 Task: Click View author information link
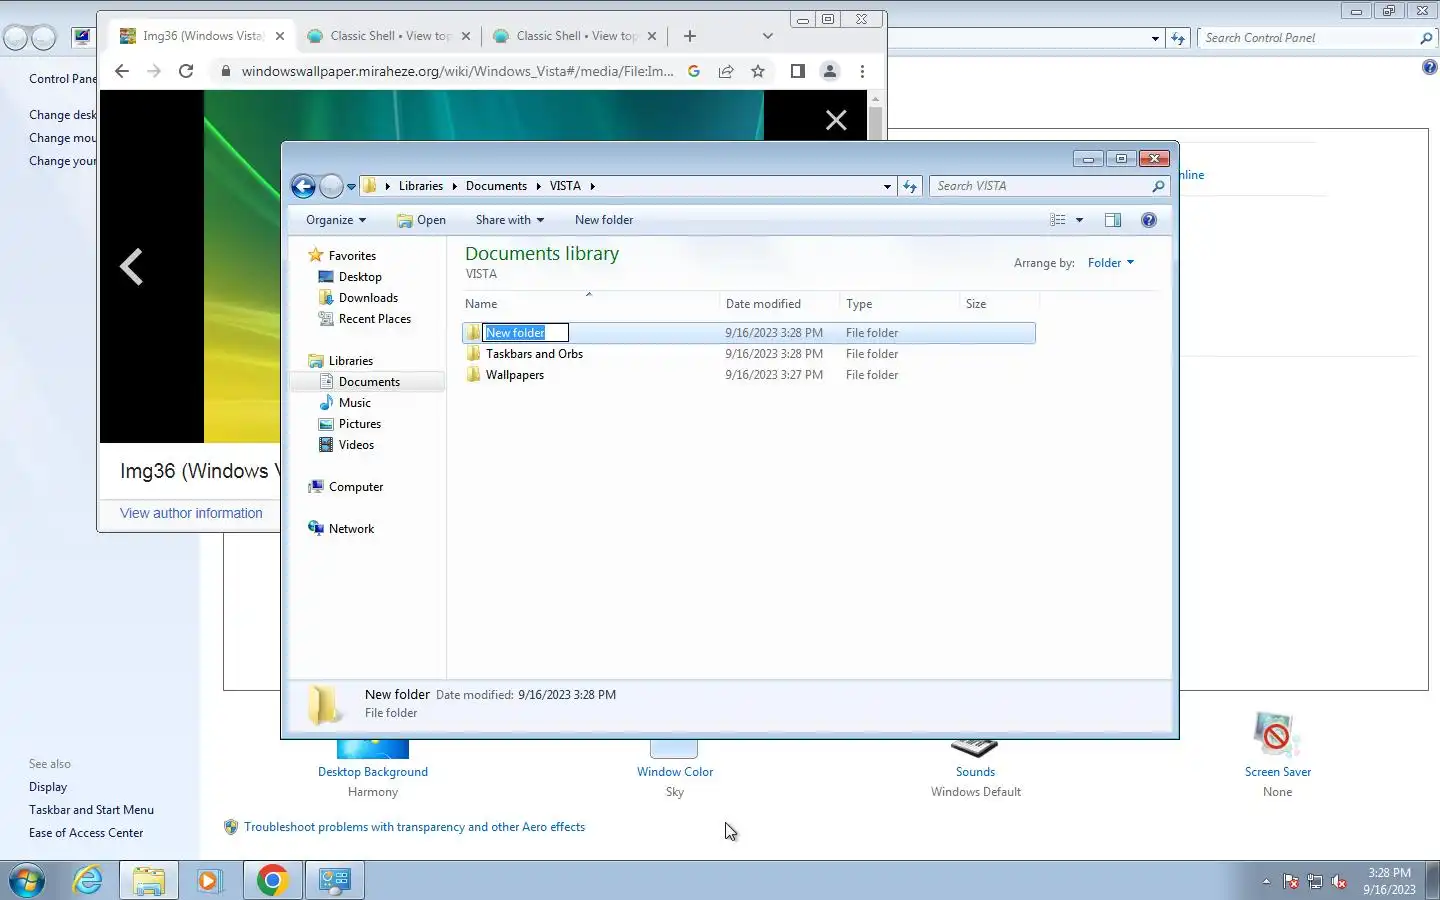[191, 513]
